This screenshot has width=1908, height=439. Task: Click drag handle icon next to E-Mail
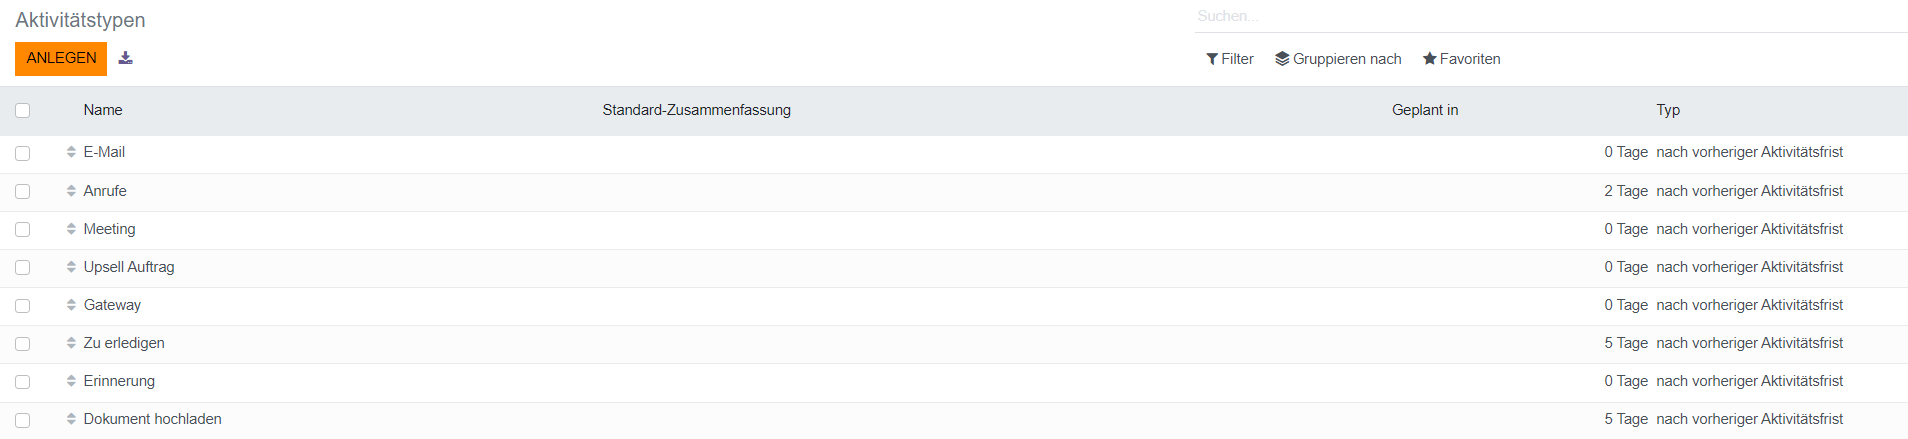coord(71,152)
